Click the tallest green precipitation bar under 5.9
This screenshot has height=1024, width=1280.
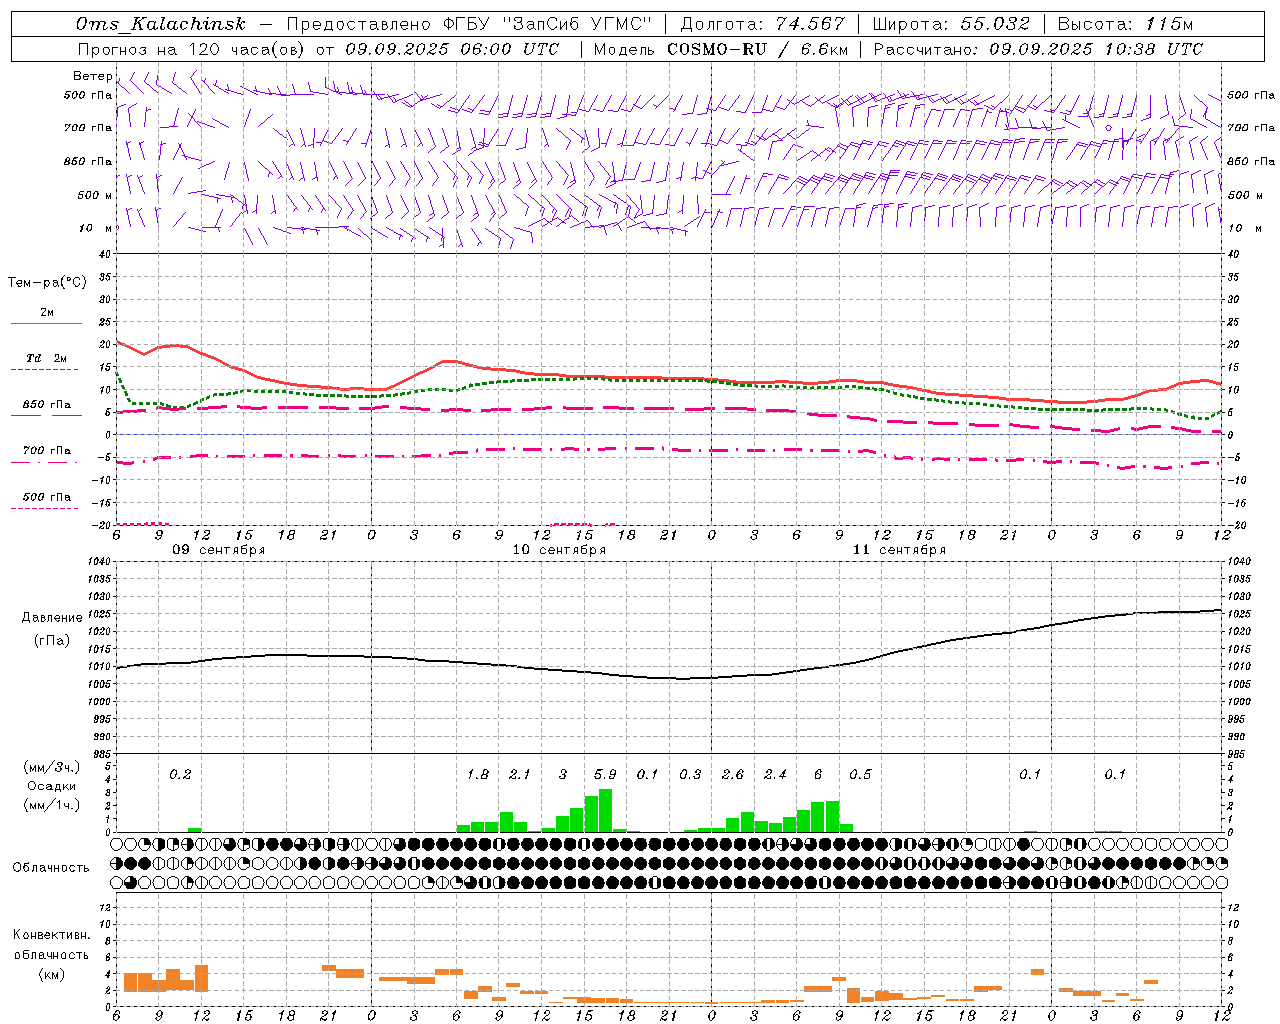click(605, 811)
